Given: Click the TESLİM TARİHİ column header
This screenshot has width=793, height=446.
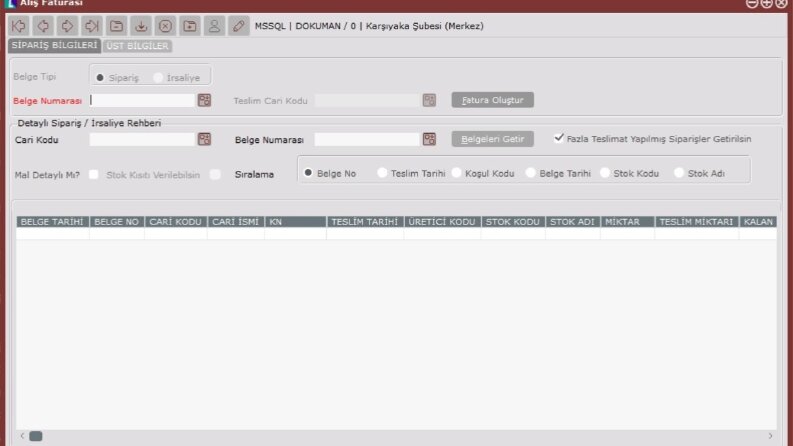Looking at the screenshot, I should [x=365, y=222].
